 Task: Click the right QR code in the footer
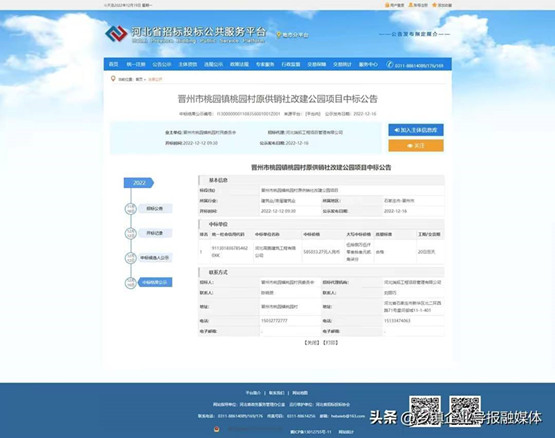tap(465, 411)
